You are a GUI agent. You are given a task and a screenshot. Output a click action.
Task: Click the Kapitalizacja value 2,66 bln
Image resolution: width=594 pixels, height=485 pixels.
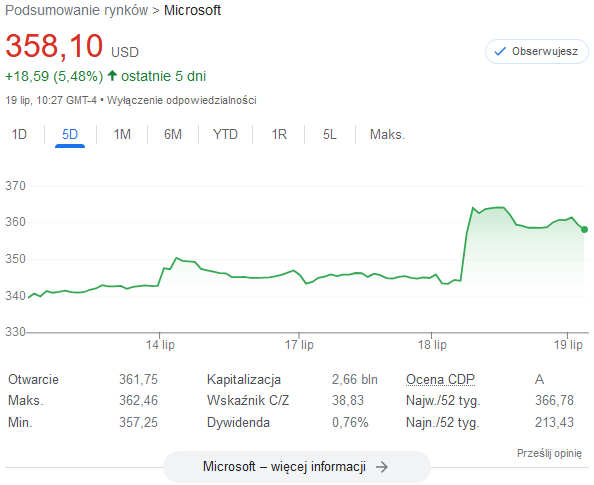(355, 379)
